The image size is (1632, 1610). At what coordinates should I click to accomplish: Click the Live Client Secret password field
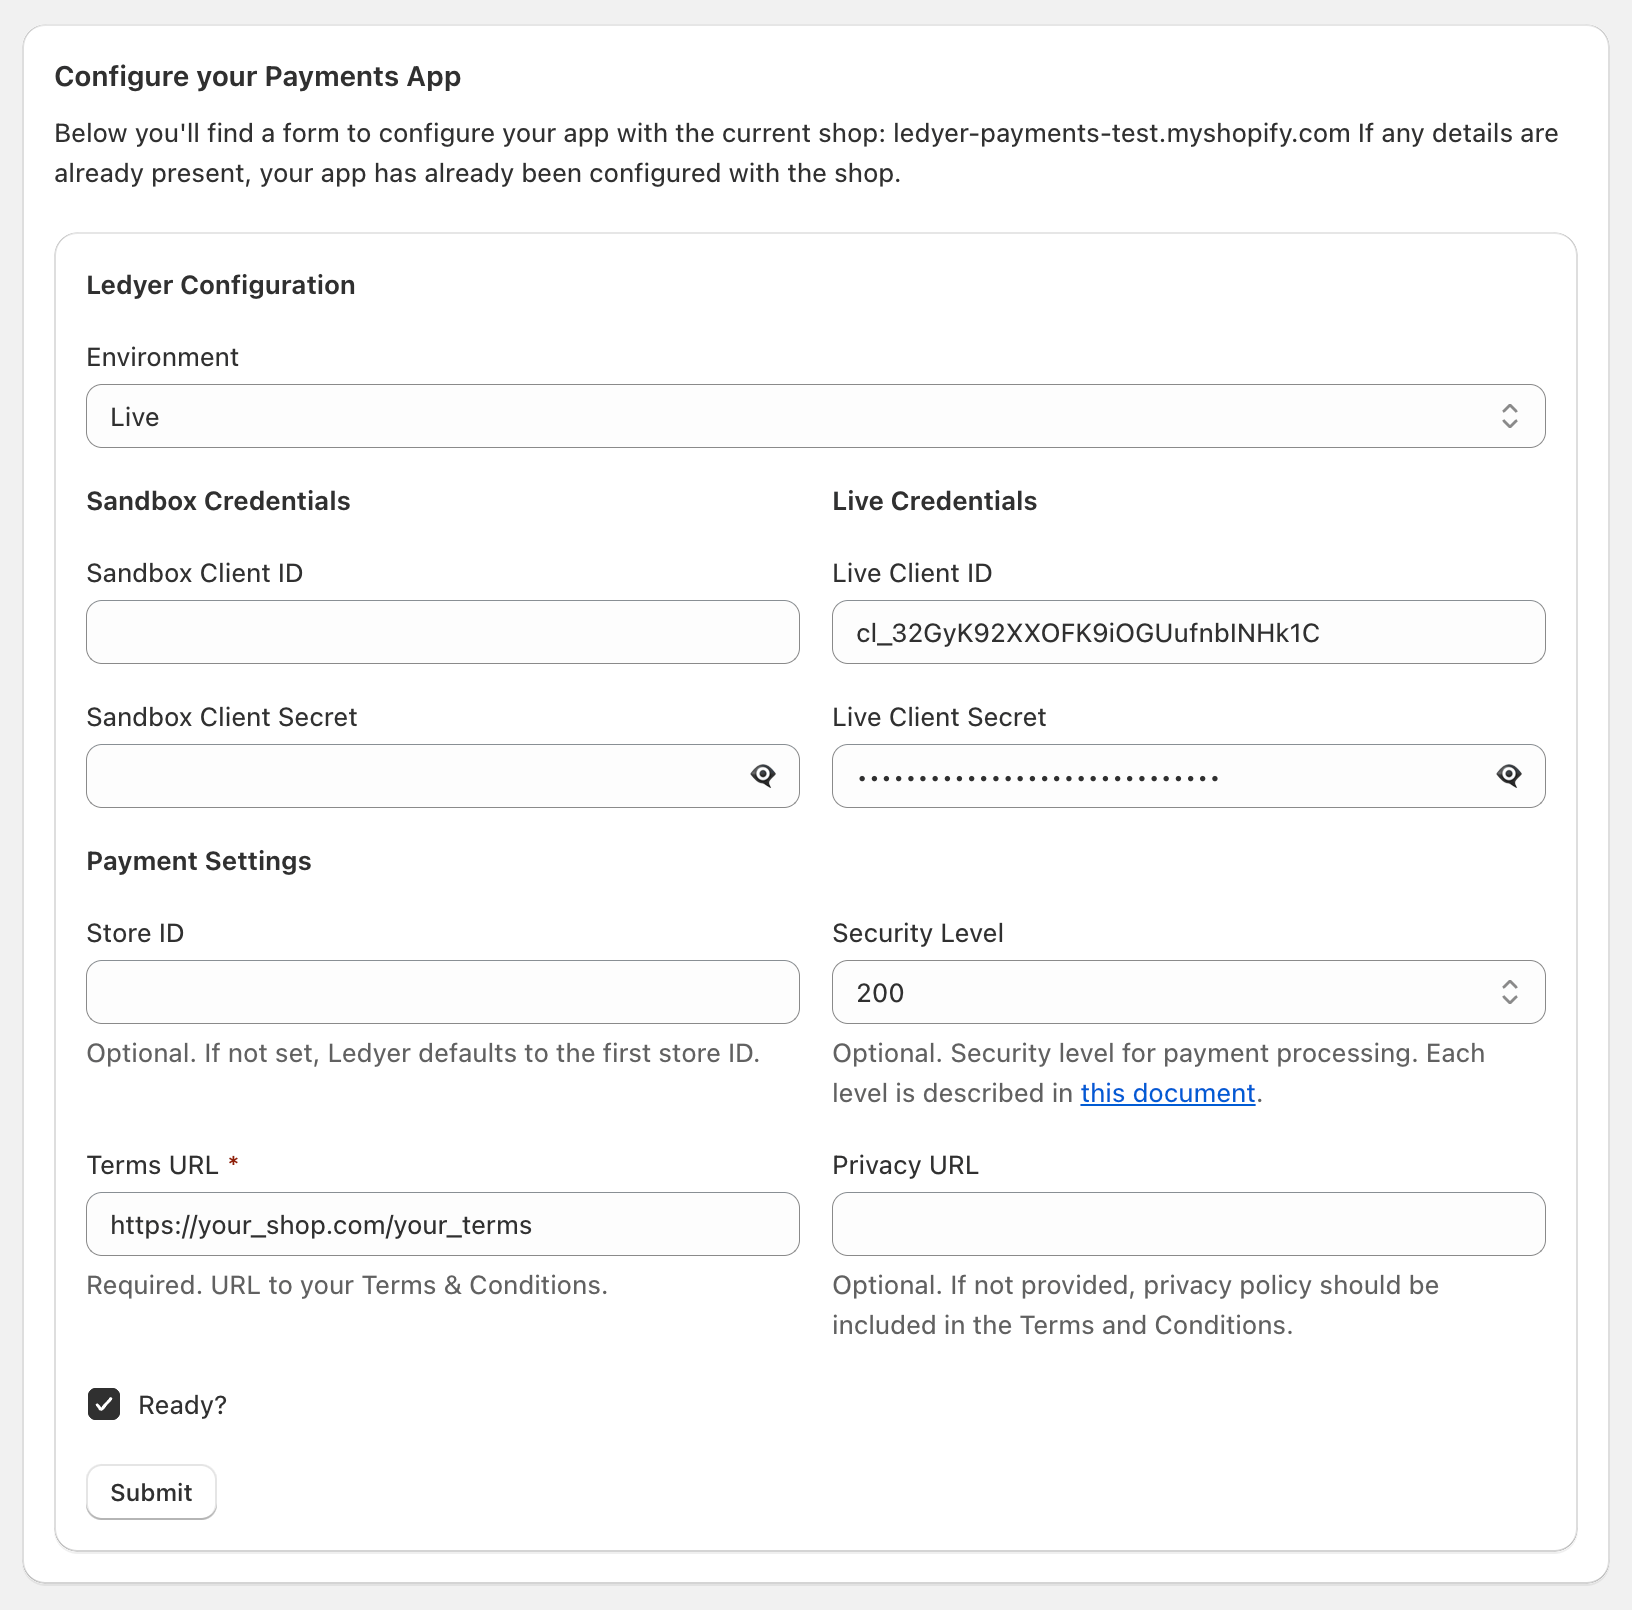coord(1188,776)
